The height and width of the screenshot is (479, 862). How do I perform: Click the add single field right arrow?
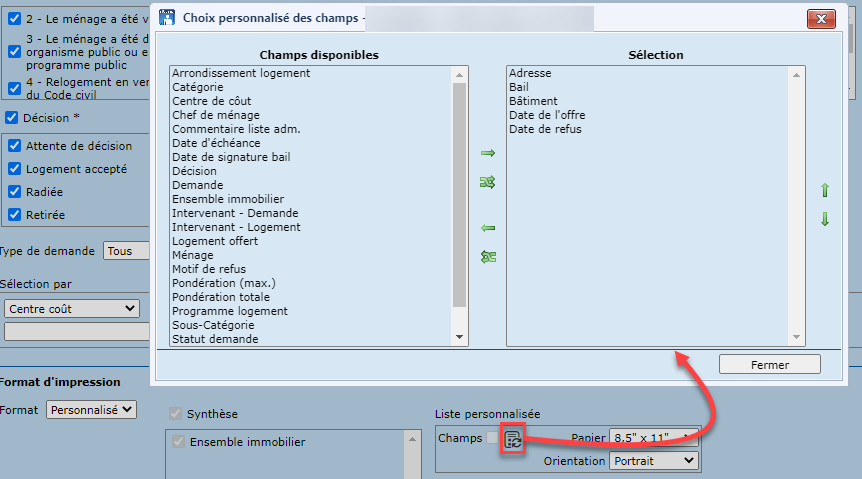(x=488, y=153)
